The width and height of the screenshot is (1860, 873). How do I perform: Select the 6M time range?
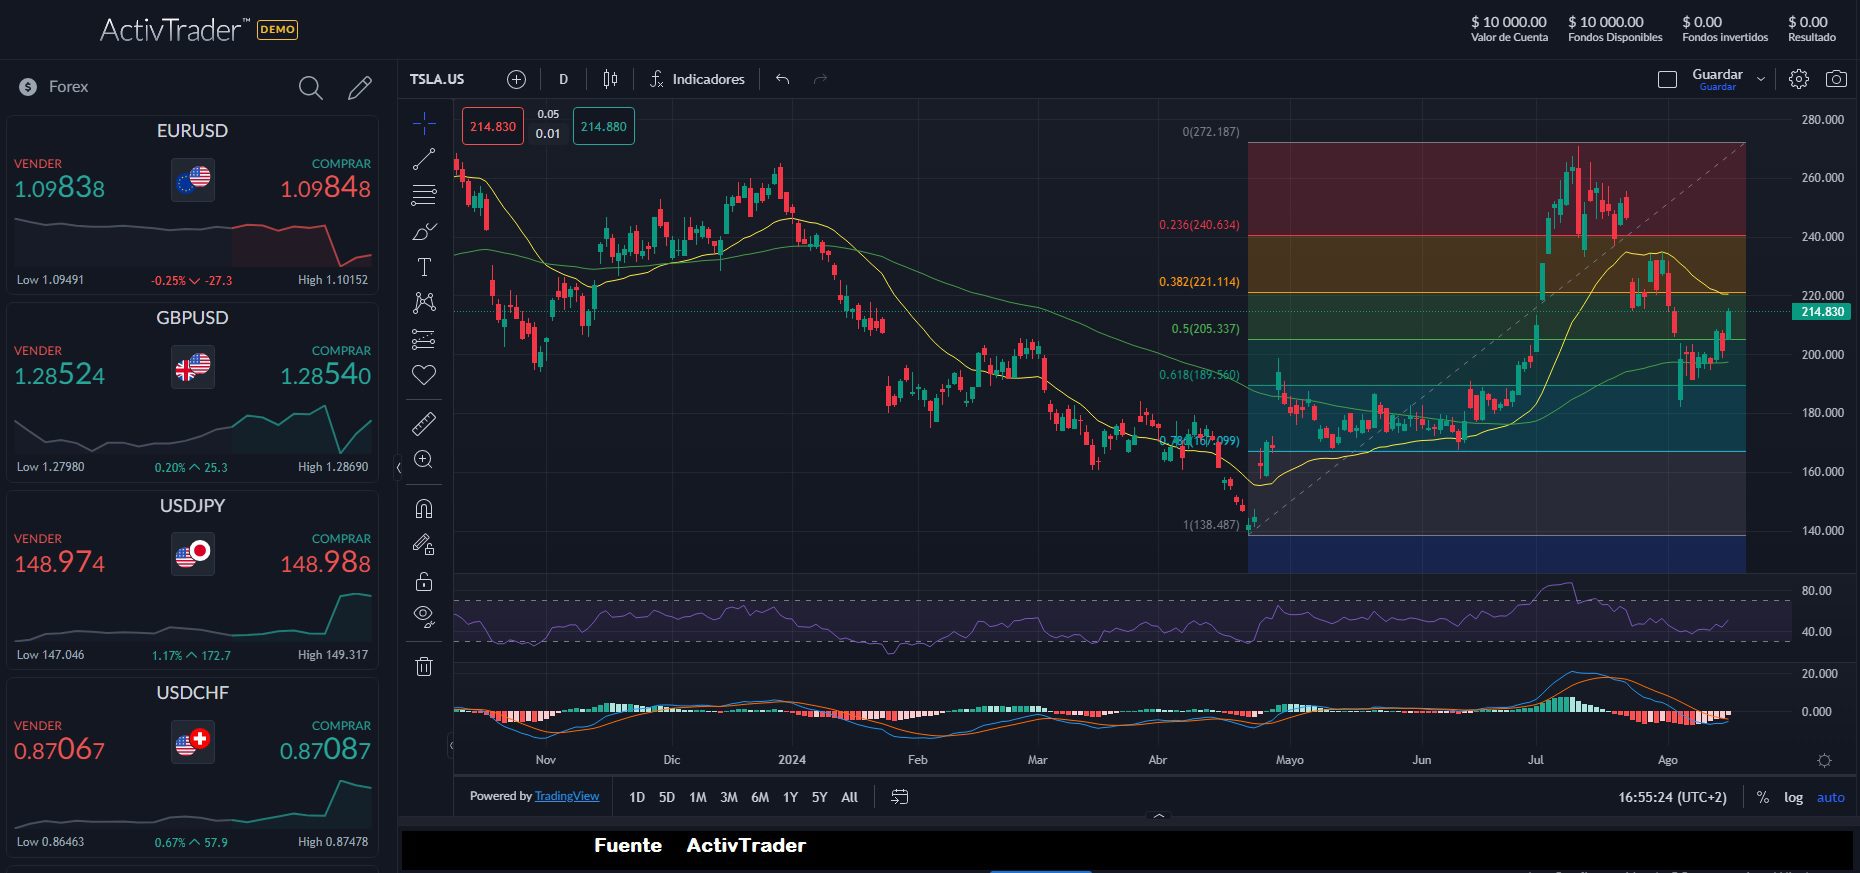click(x=760, y=797)
